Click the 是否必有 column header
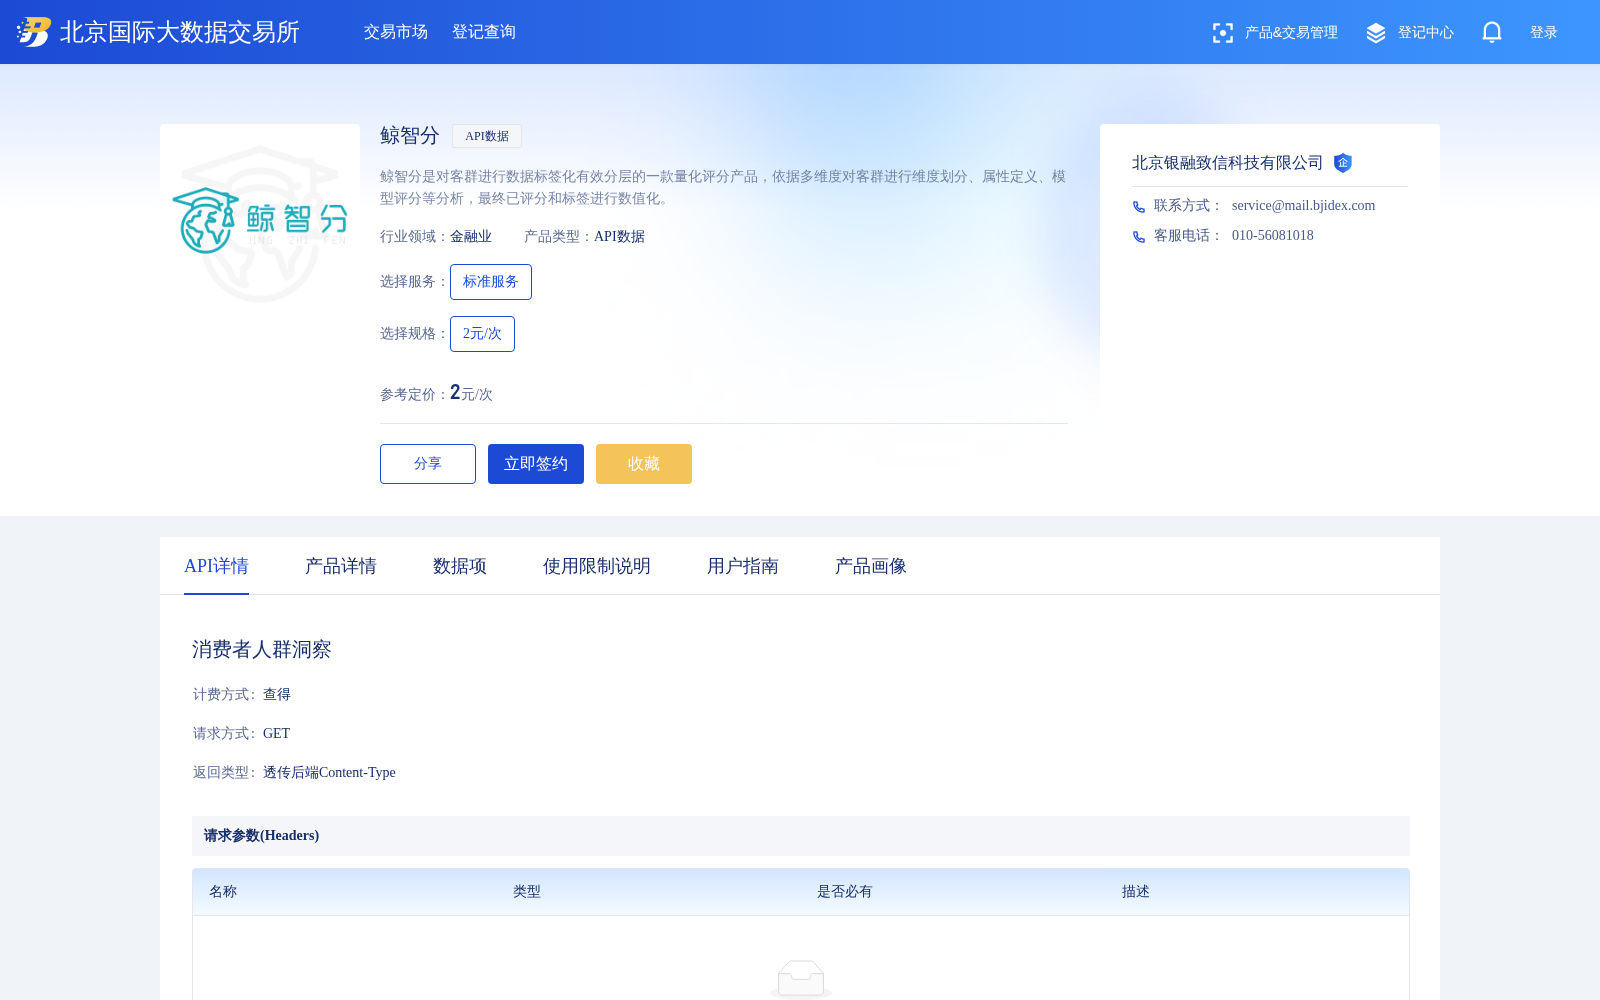1600x1000 pixels. point(845,892)
